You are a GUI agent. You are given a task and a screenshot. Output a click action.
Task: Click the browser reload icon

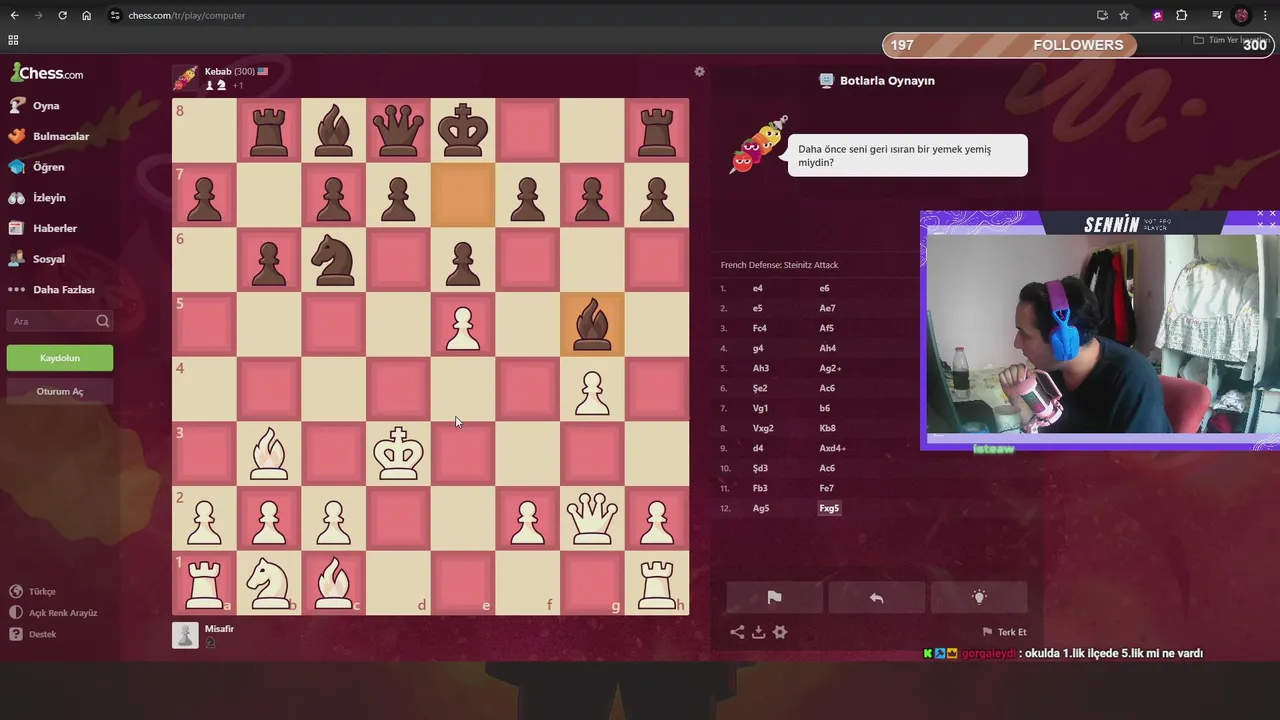tap(62, 15)
